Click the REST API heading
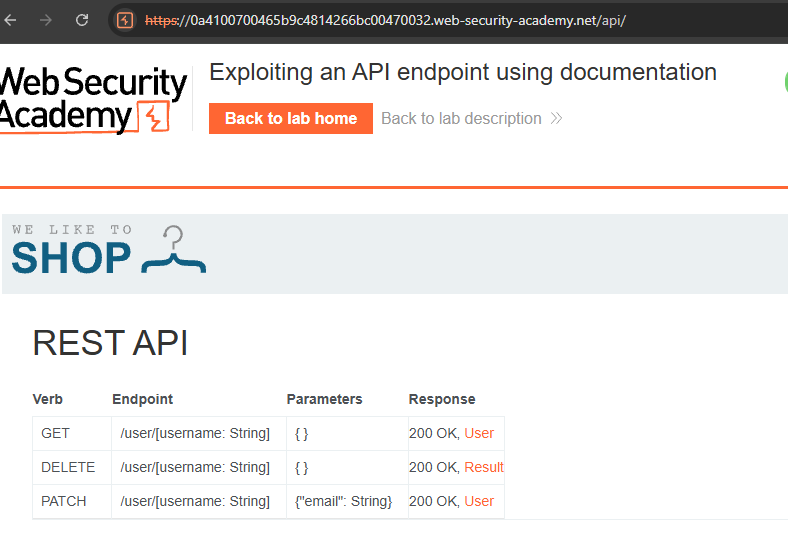788x544 pixels. 111,343
